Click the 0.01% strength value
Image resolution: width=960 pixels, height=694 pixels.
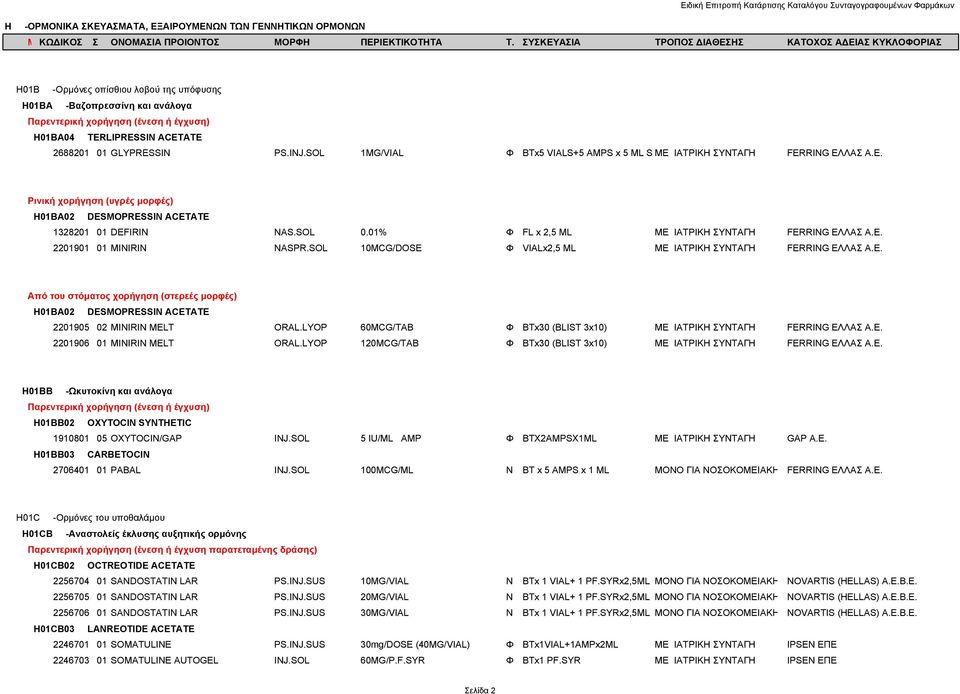click(x=373, y=232)
